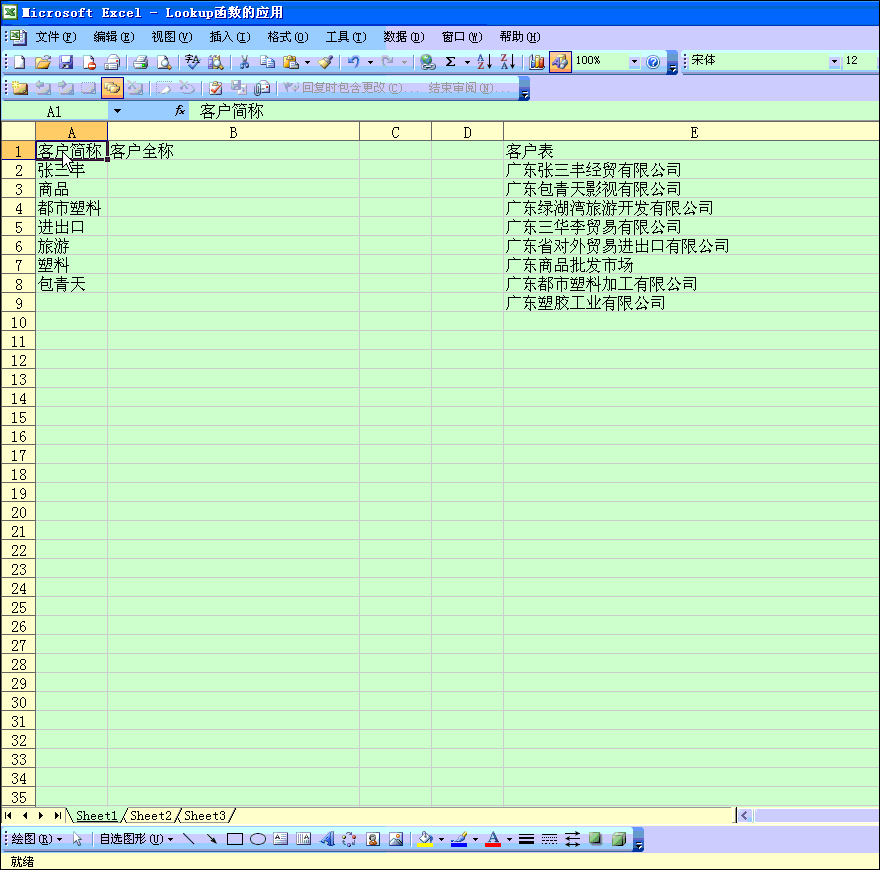Click the Name Box showing A1
This screenshot has width=880, height=870.
tap(55, 111)
